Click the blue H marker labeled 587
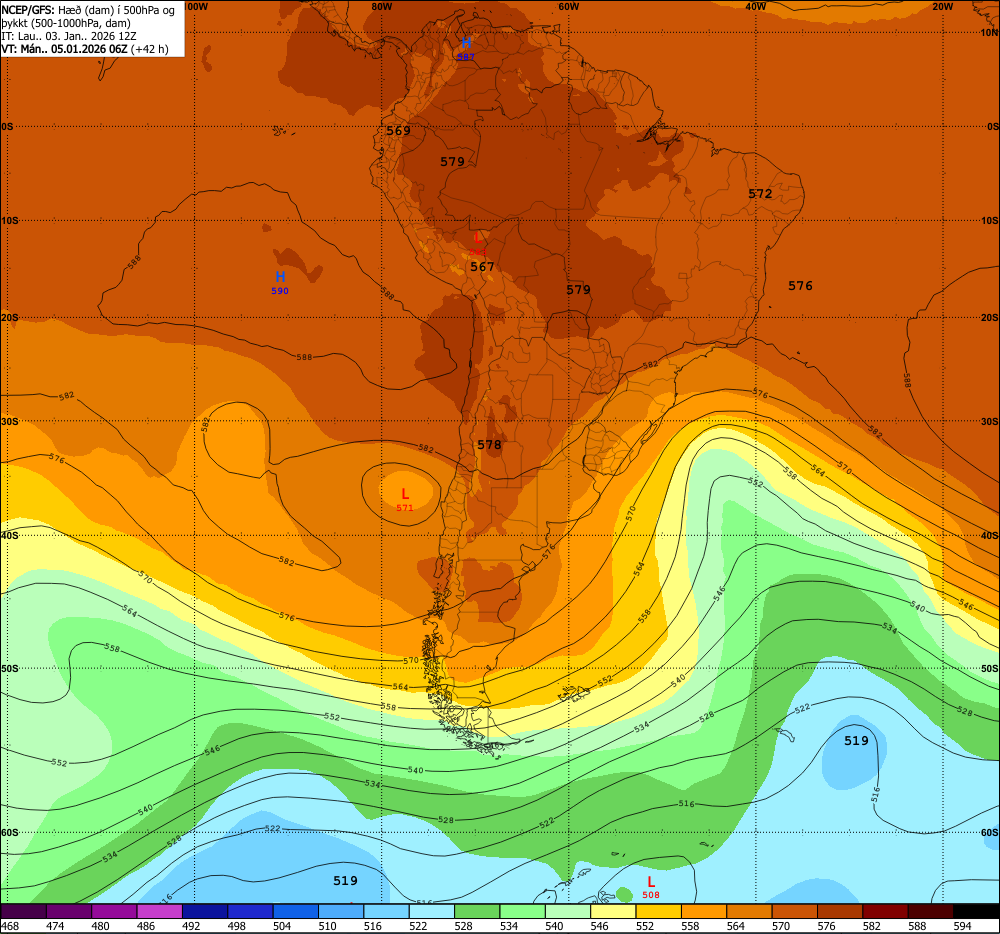 (x=466, y=43)
